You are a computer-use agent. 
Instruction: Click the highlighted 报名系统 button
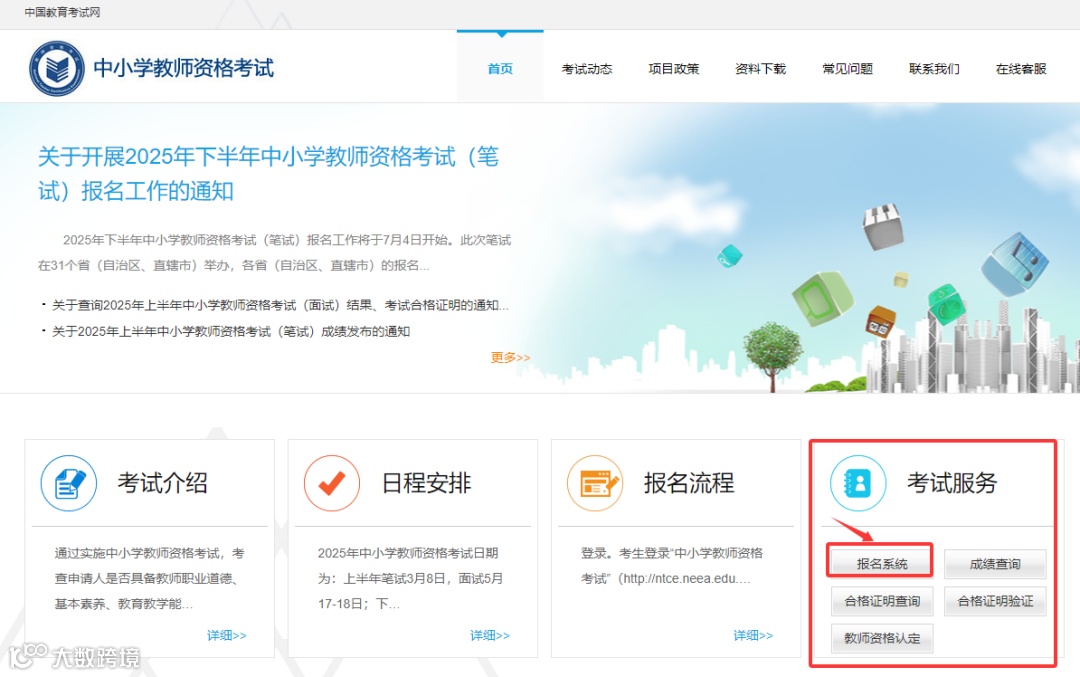[879, 561]
